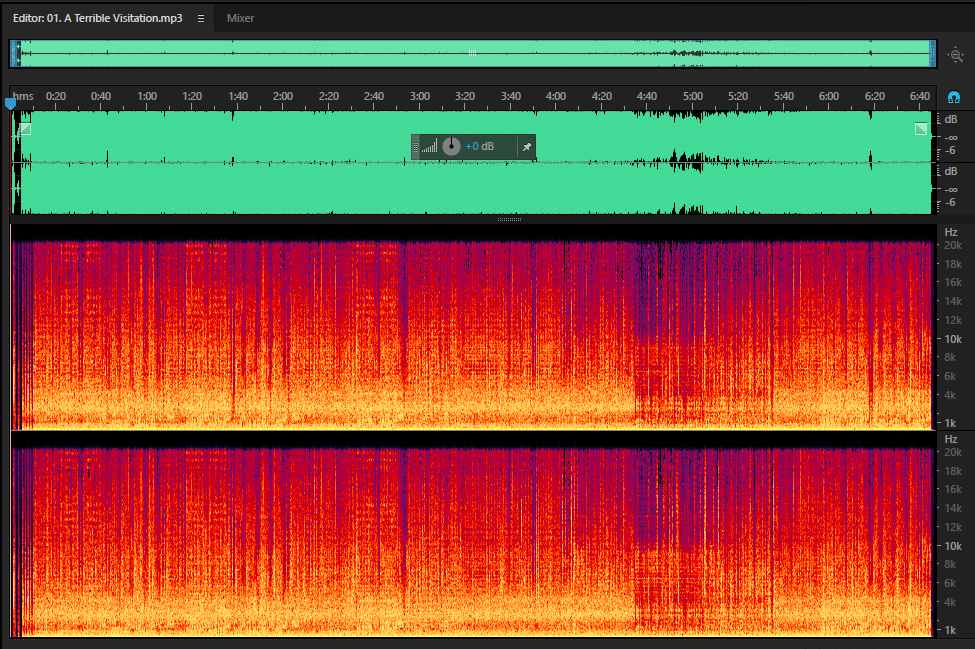Click the 4k label on the lower frequency scale
This screenshot has height=649, width=975.
pos(950,602)
